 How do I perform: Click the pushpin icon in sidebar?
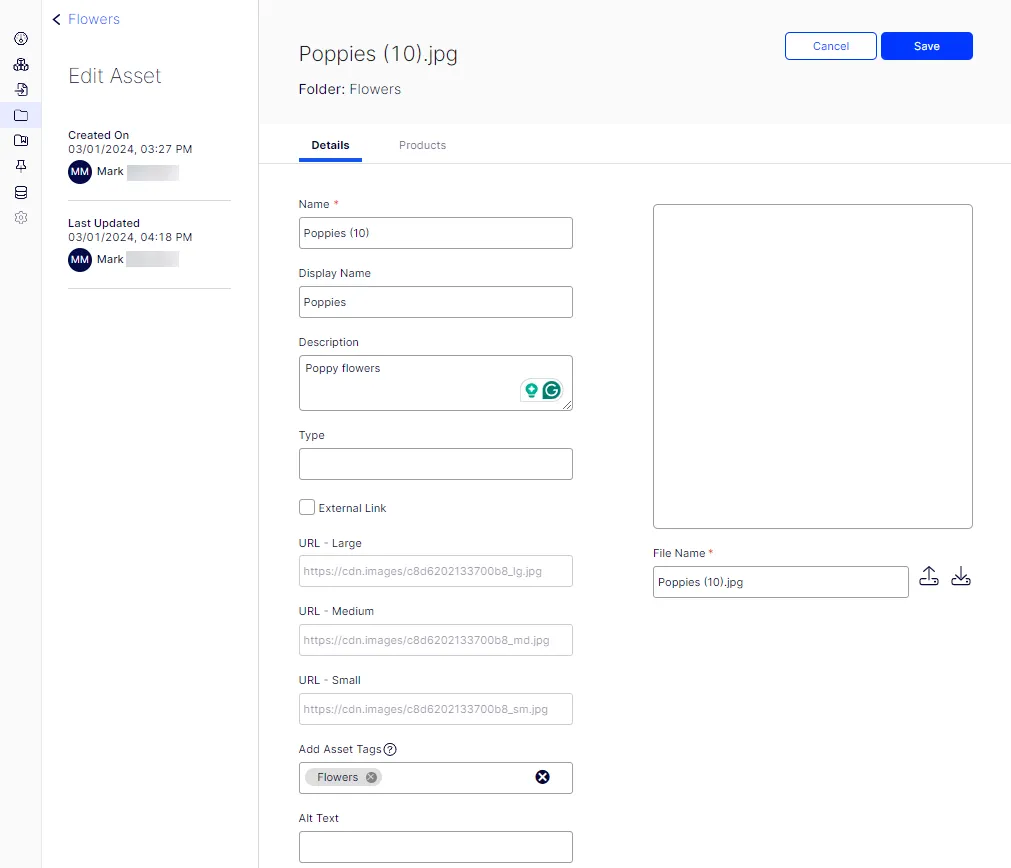(x=21, y=166)
